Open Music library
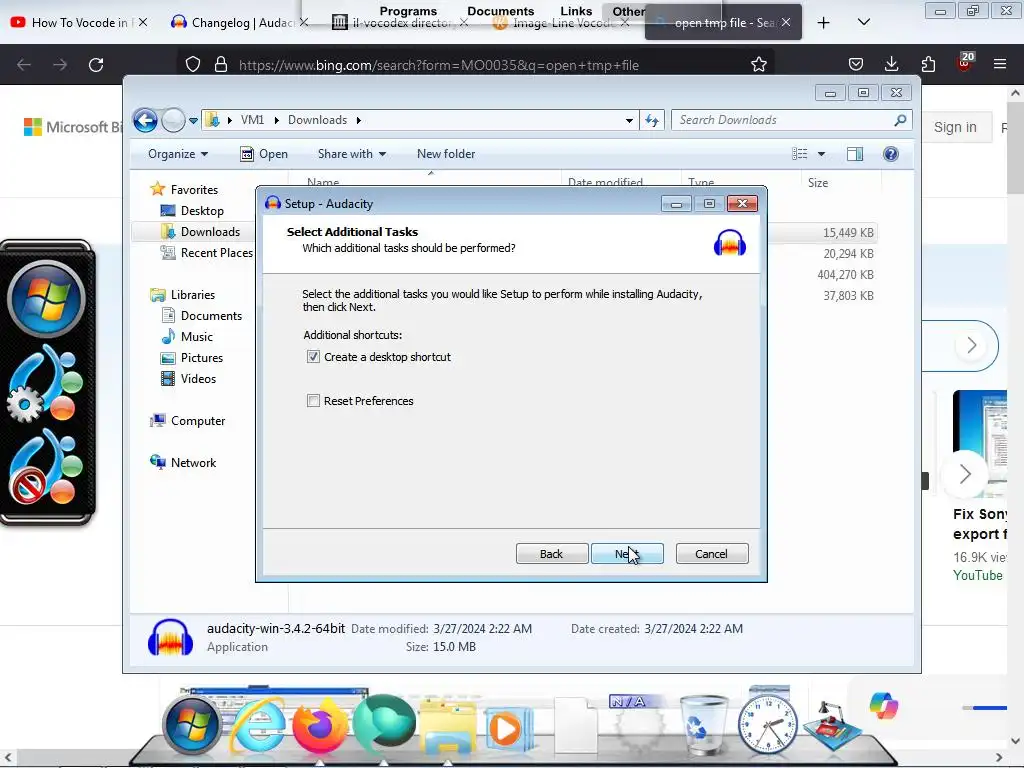 pos(187,337)
